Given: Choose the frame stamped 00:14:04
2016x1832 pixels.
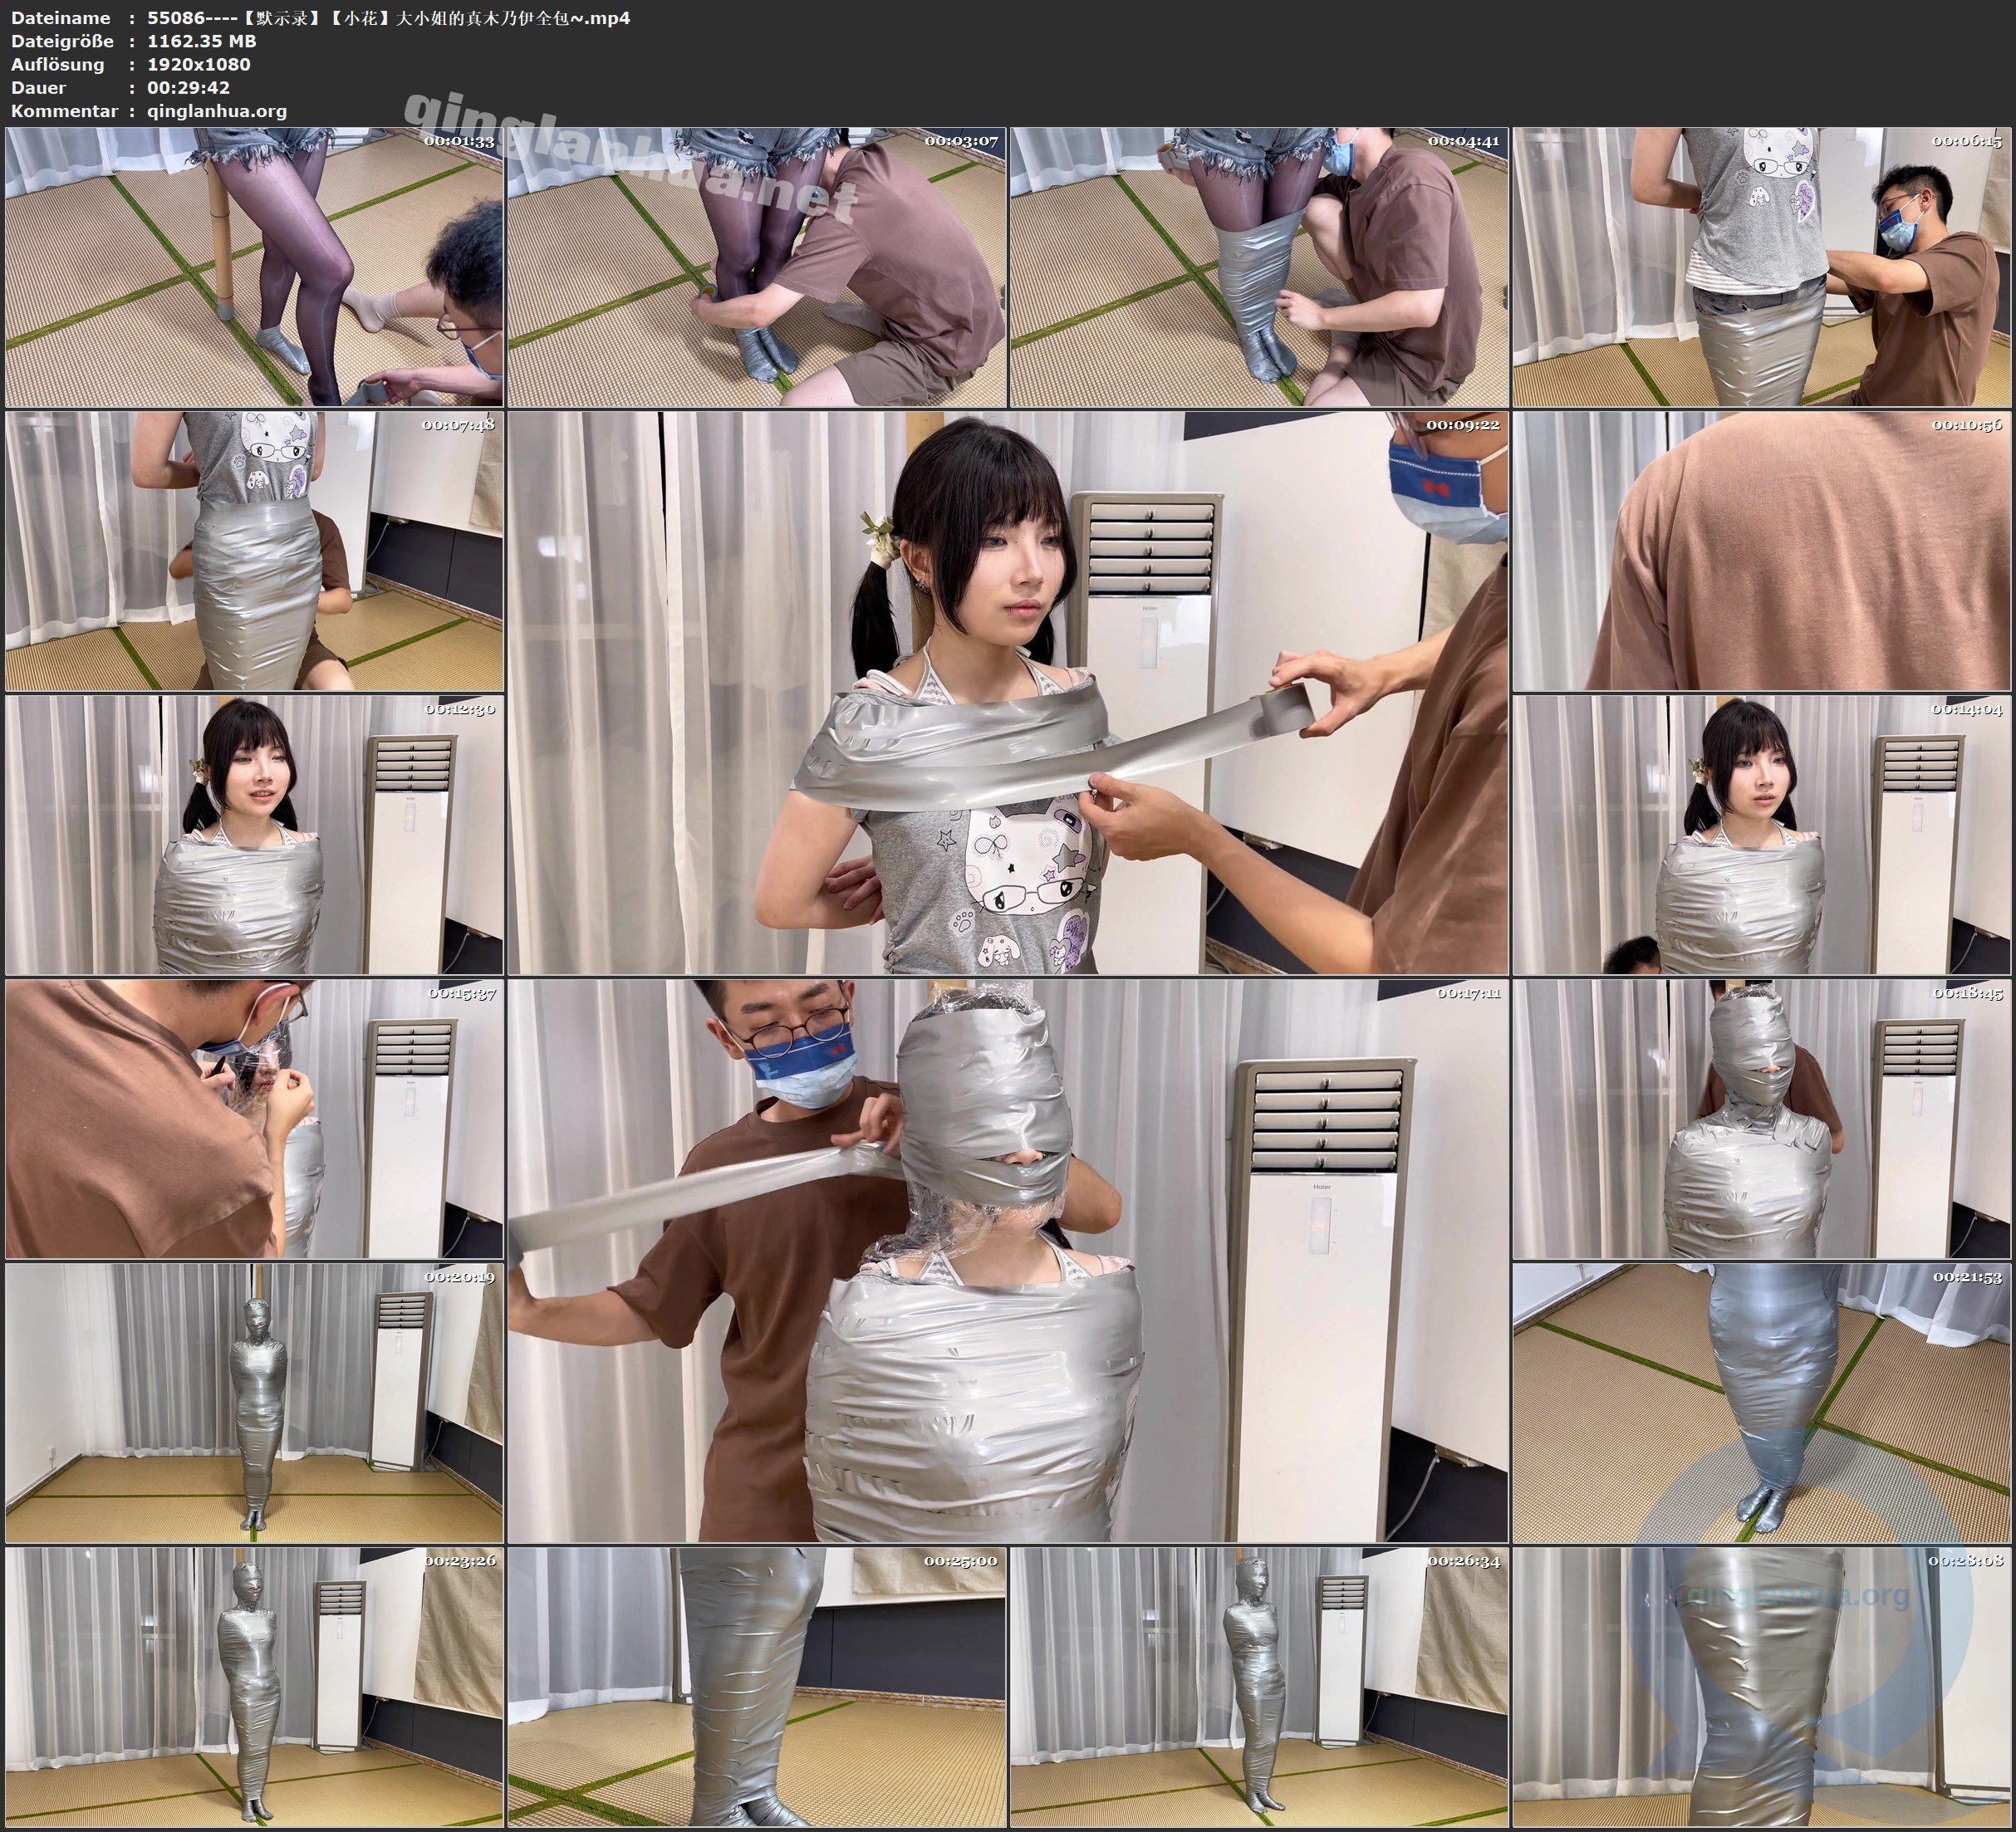Looking at the screenshot, I should tap(1761, 835).
